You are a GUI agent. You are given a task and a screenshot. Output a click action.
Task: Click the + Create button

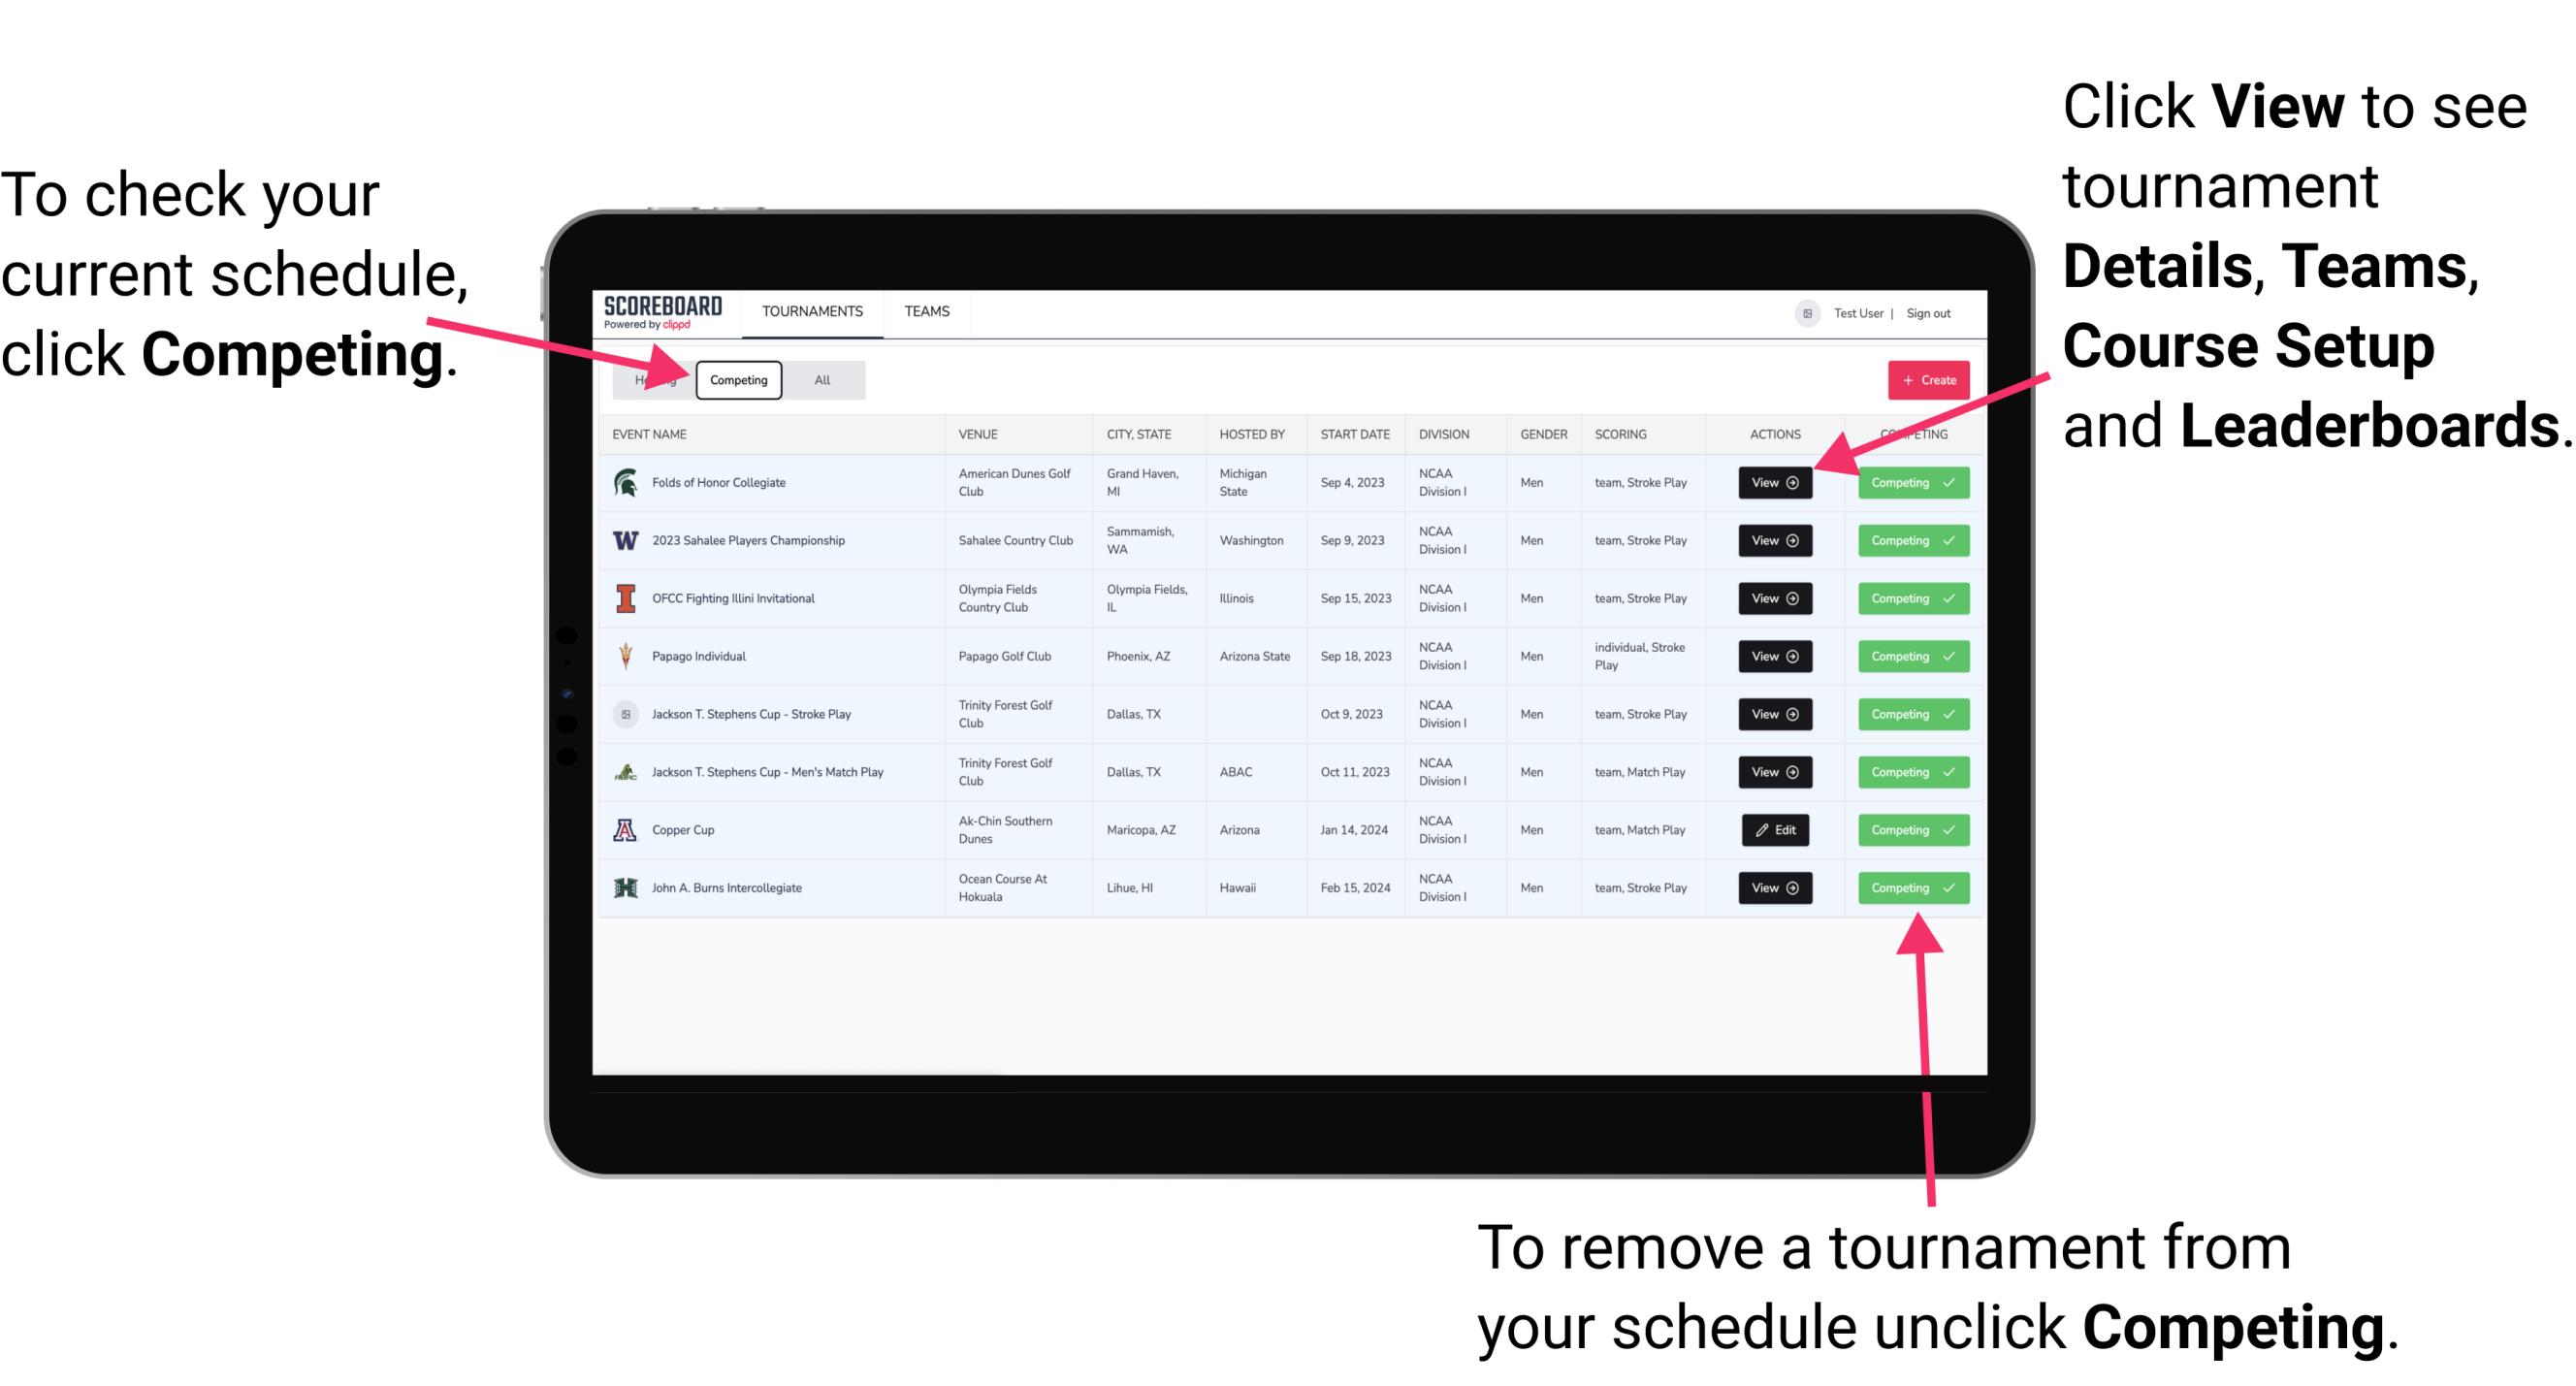tap(1924, 379)
